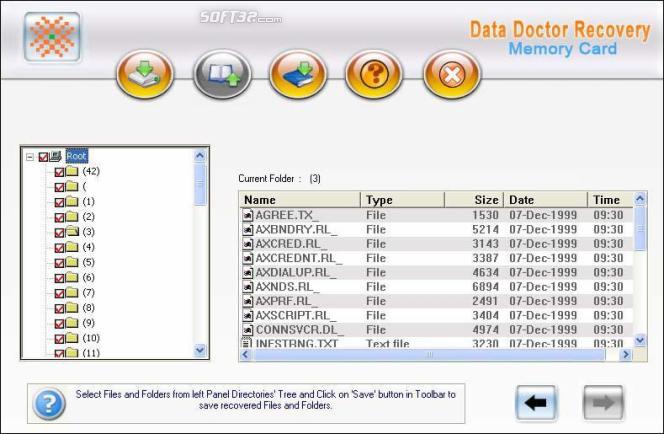Screen dimensions: 664x434
Task: Click the greyed-out next arrow button
Action: pos(603,403)
